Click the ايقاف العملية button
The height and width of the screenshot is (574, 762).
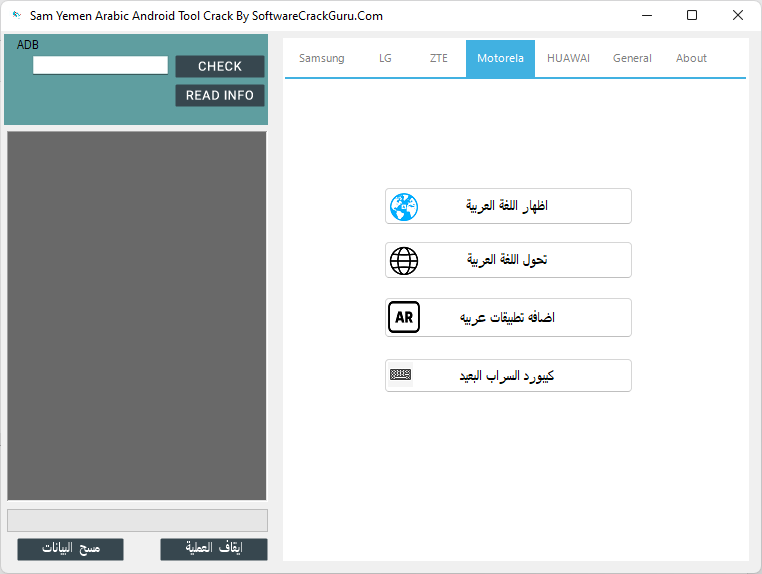pyautogui.click(x=214, y=549)
